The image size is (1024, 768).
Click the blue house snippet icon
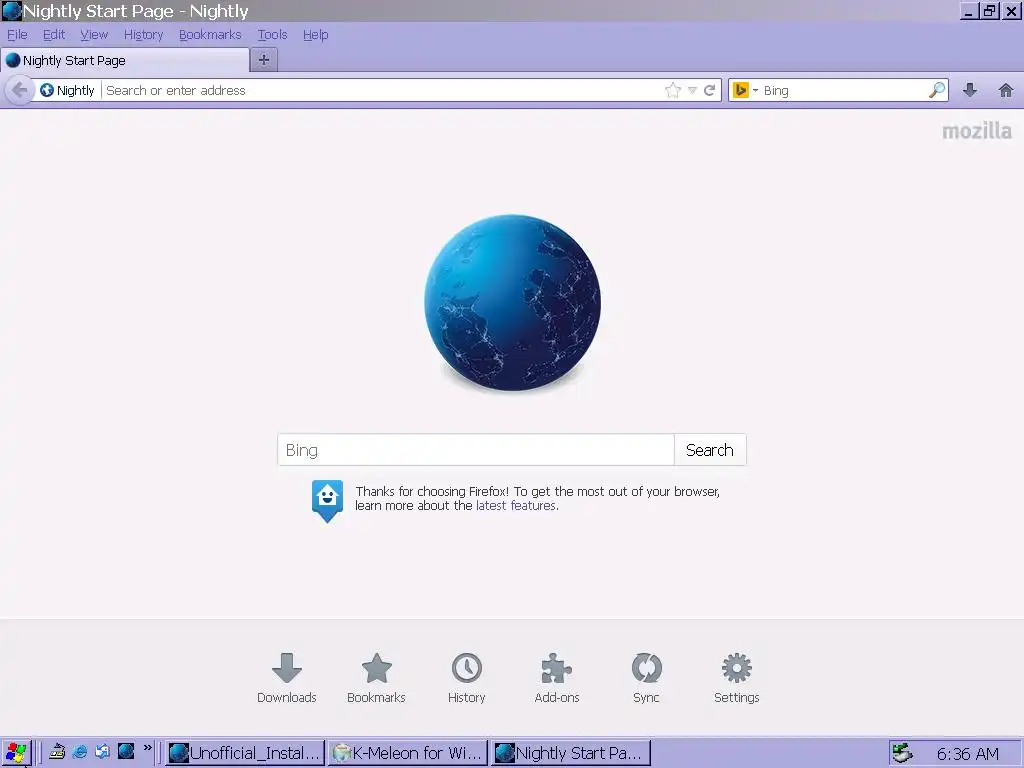[x=327, y=501]
